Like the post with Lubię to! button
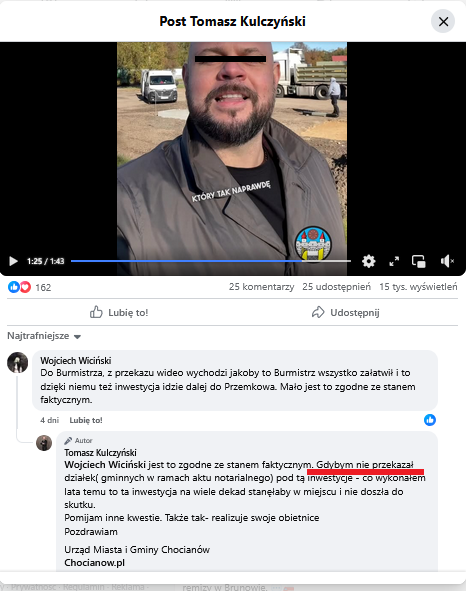466x591 pixels. 119,312
